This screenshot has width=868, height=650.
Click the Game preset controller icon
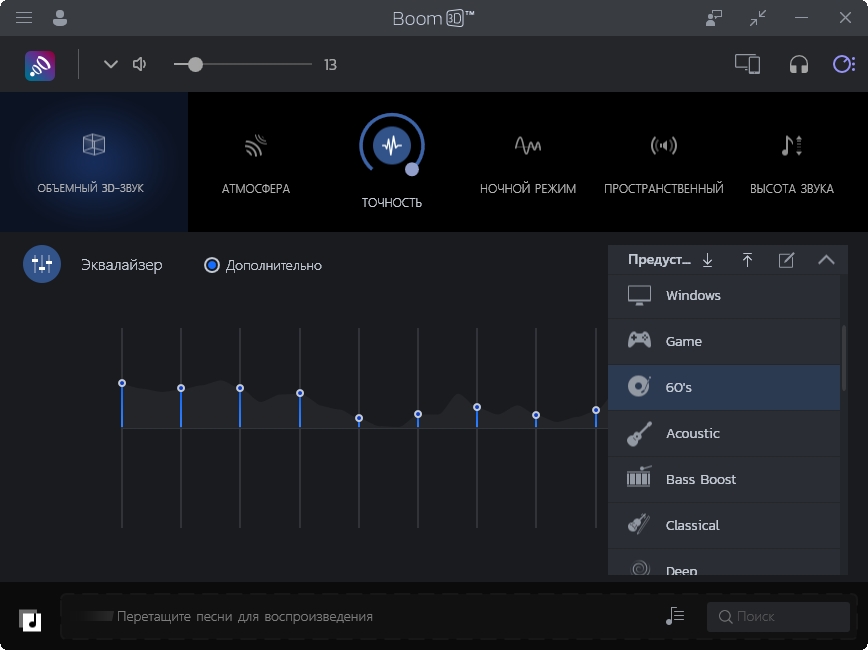[639, 340]
